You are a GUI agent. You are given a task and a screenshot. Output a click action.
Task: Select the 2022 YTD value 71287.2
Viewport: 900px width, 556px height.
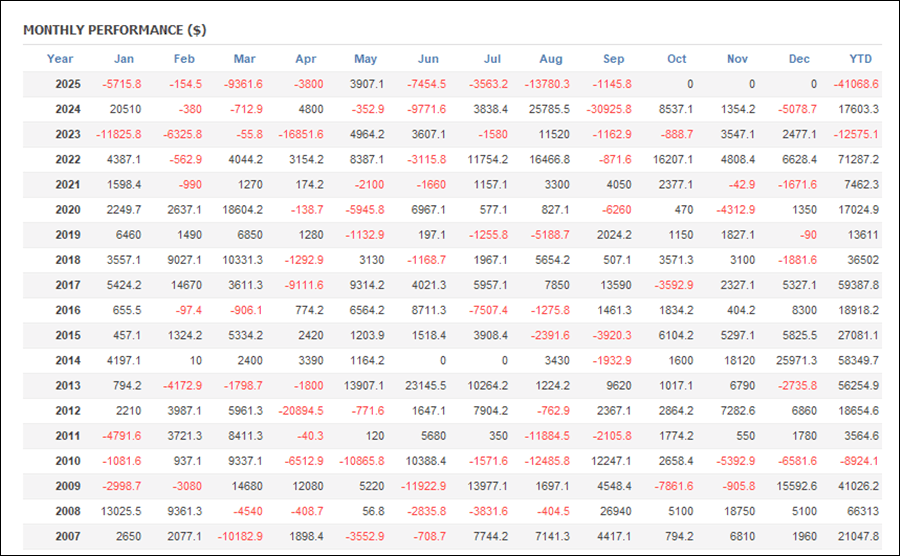856,160
